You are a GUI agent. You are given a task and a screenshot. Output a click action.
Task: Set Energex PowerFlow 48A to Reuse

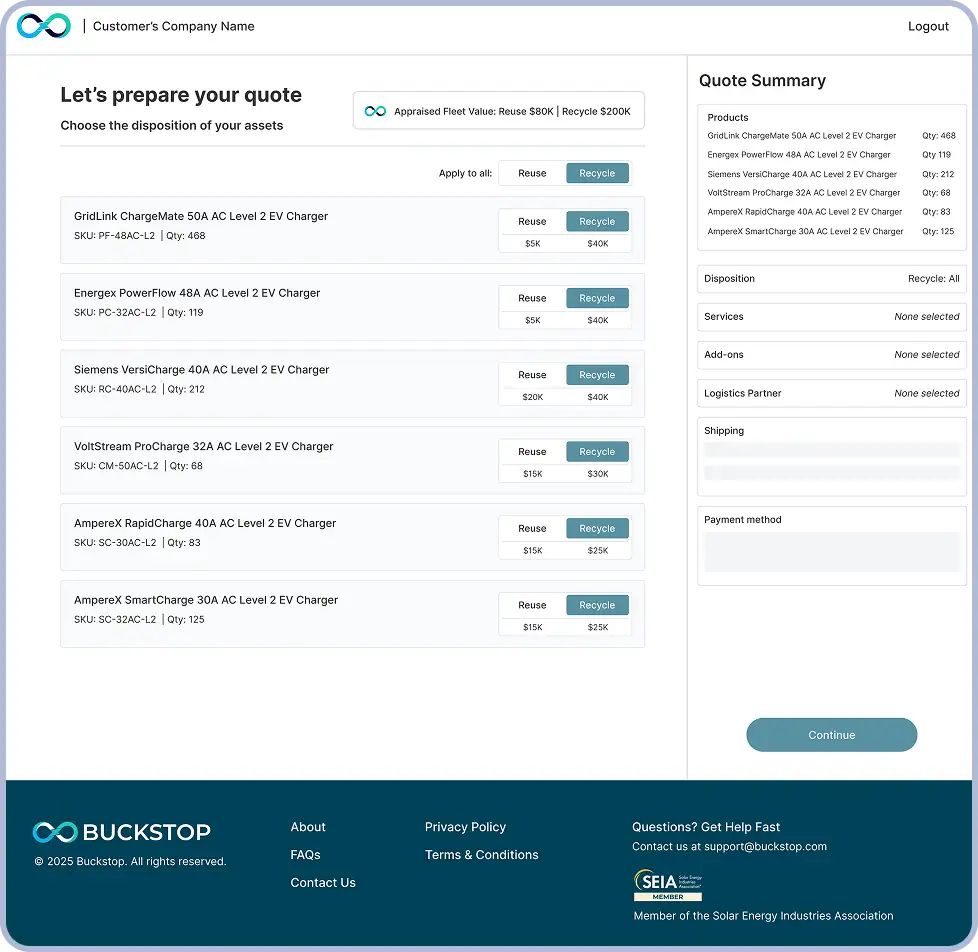tap(532, 298)
